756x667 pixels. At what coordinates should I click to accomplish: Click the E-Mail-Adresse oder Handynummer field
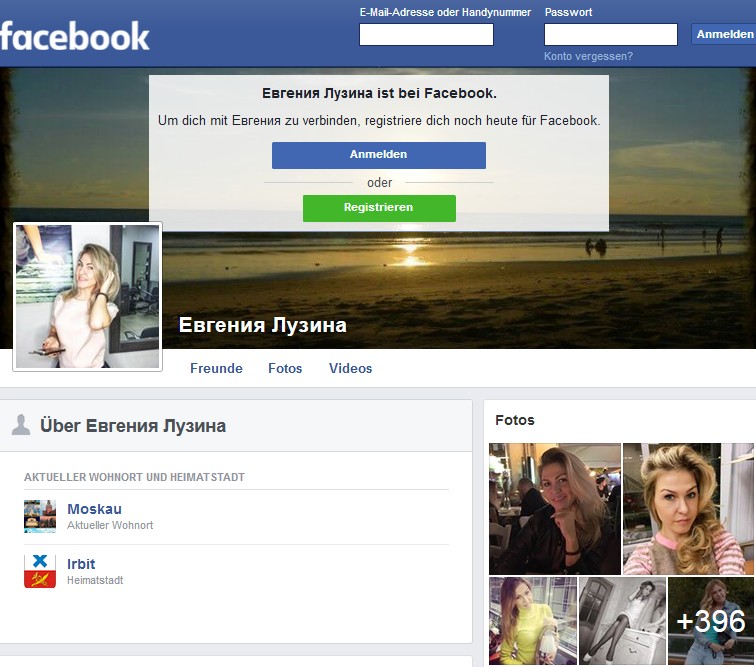[426, 35]
